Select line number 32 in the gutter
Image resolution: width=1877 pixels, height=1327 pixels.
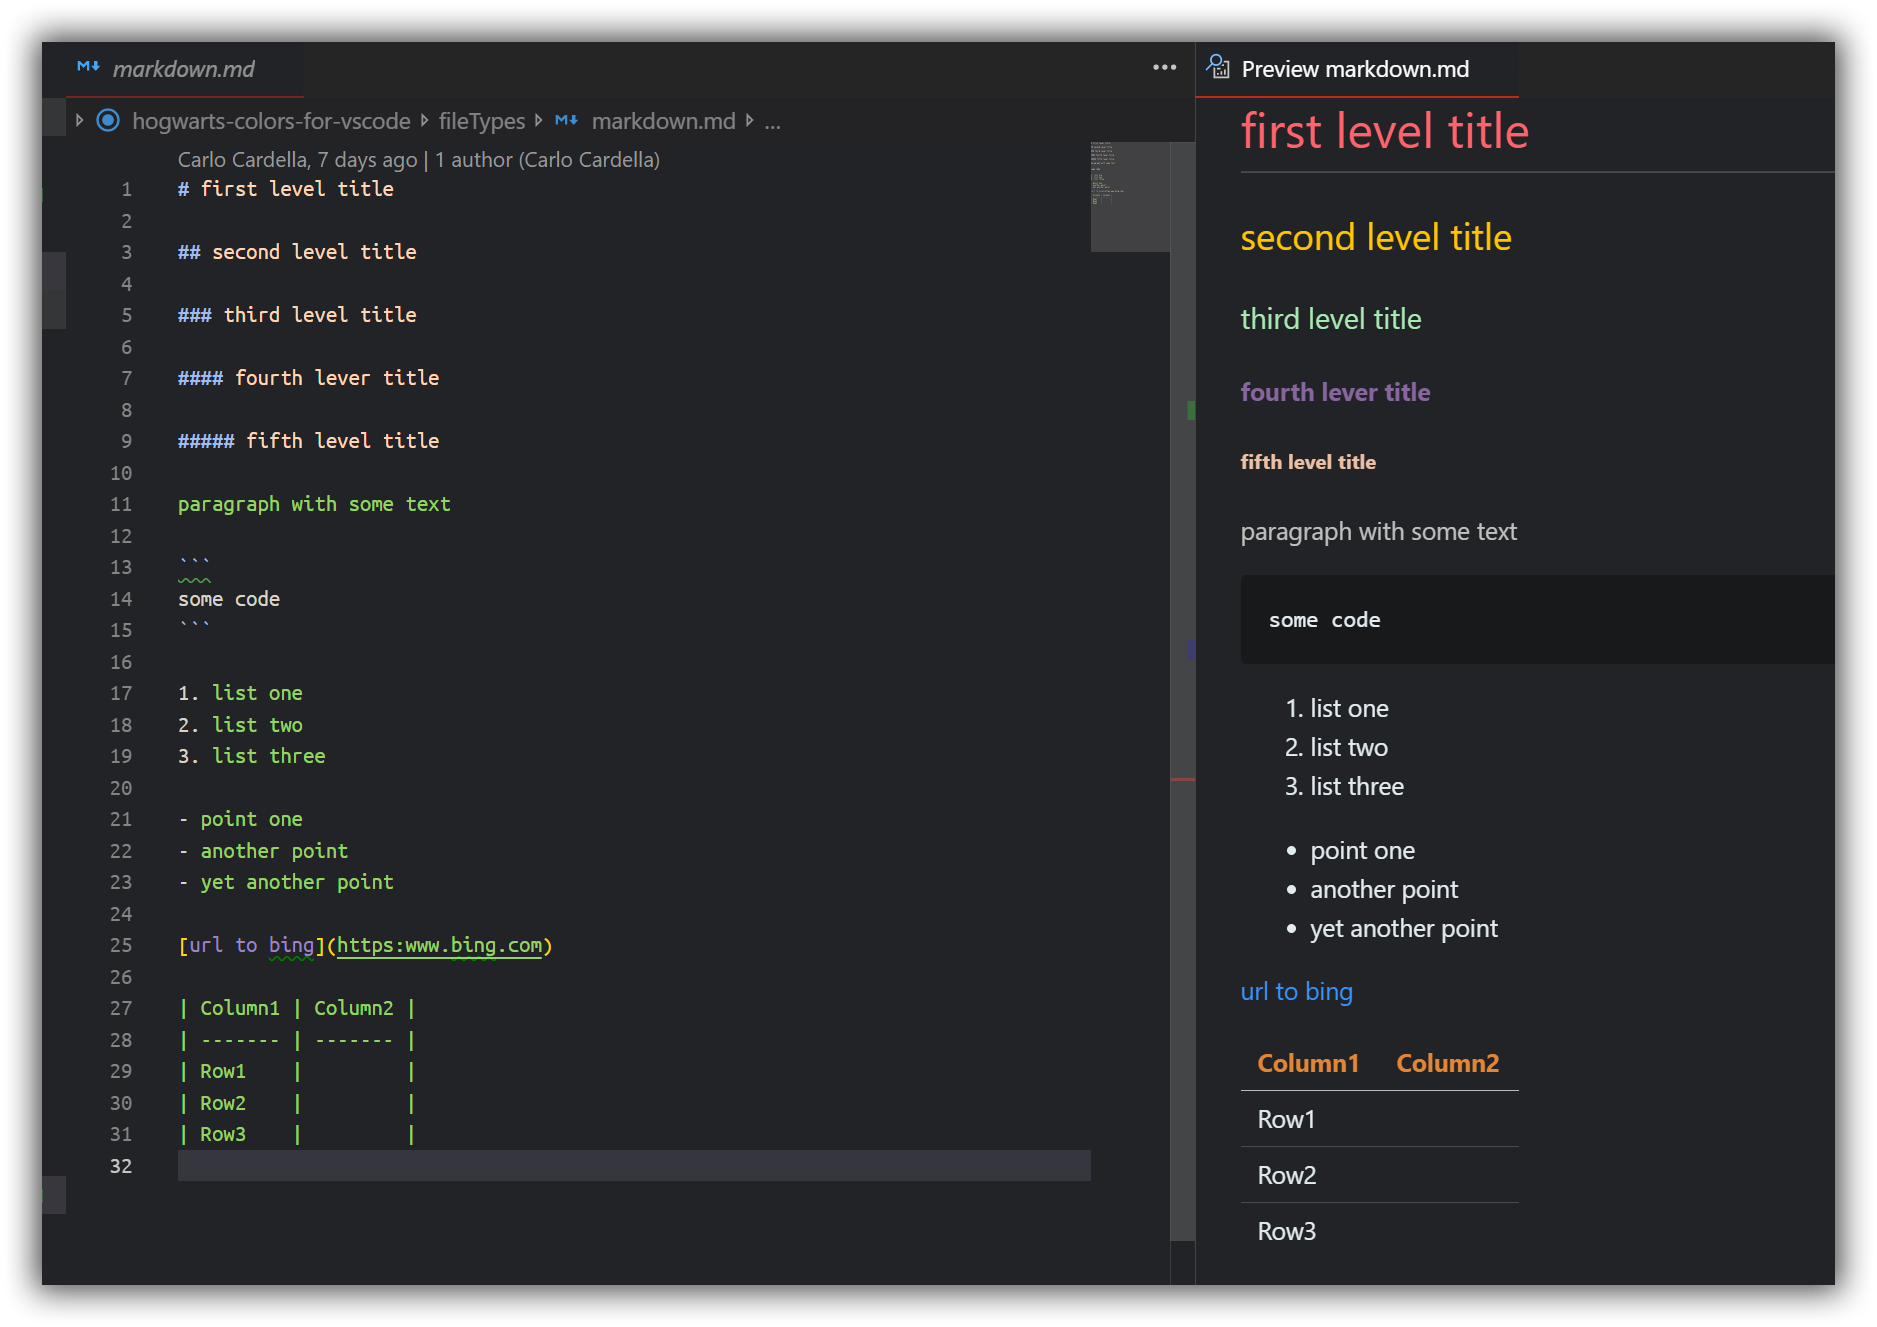coord(121,1166)
